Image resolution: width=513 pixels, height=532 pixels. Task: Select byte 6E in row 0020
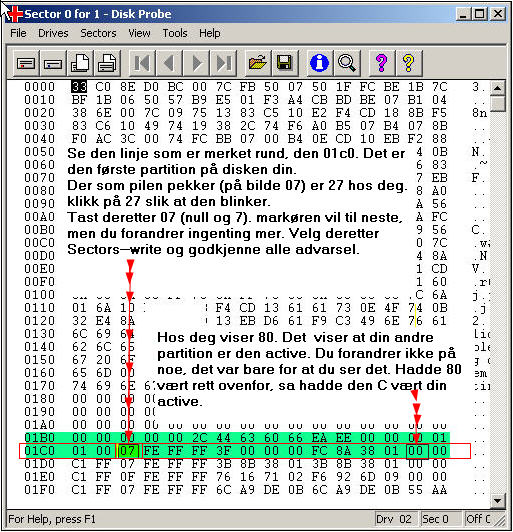[x=103, y=113]
